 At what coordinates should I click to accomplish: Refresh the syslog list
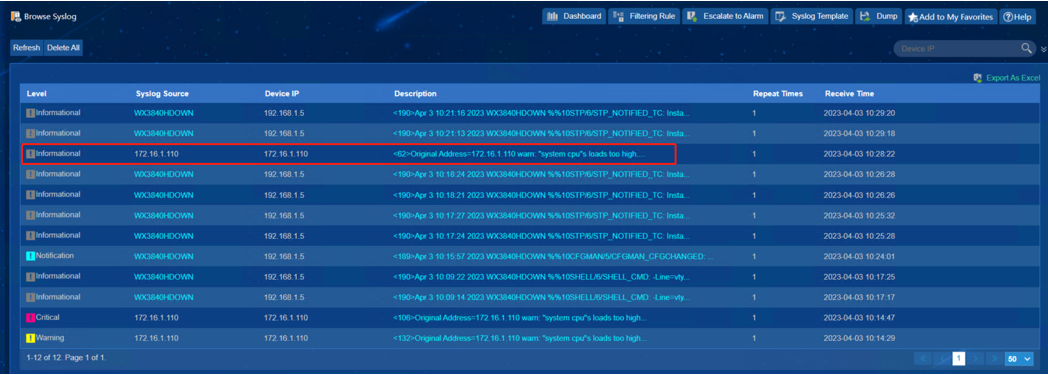click(x=27, y=48)
